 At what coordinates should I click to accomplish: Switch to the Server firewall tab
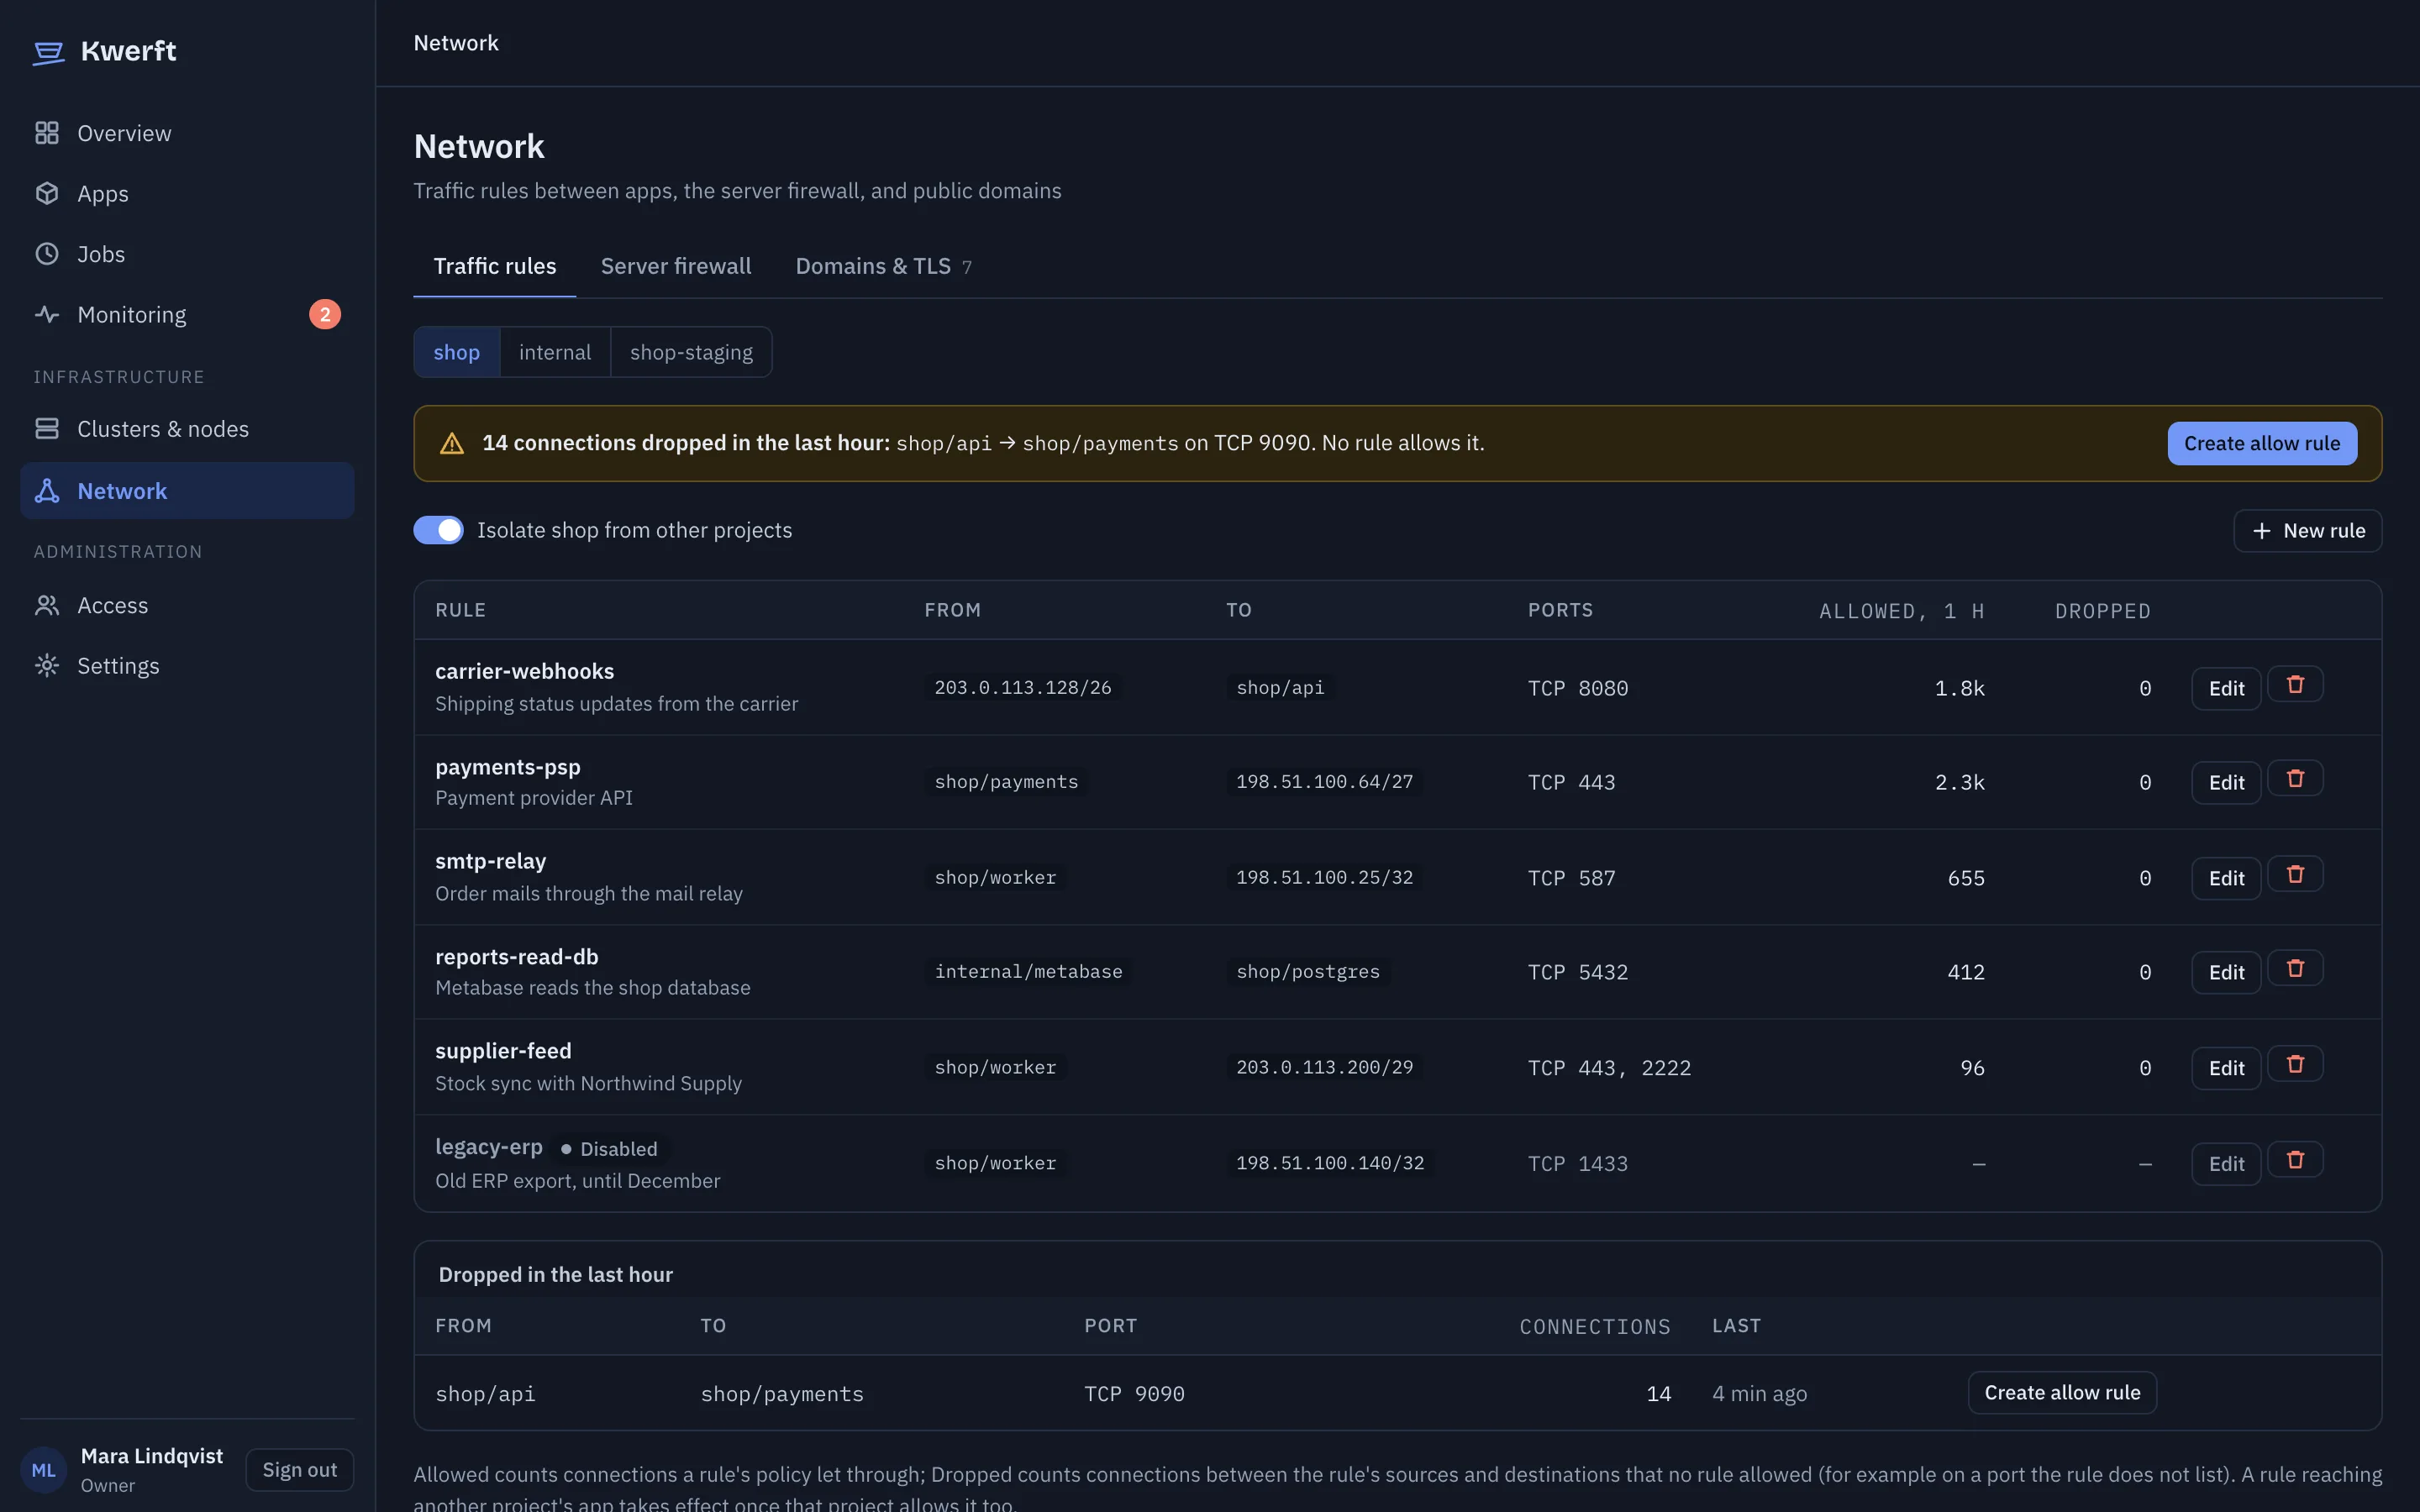pyautogui.click(x=676, y=266)
